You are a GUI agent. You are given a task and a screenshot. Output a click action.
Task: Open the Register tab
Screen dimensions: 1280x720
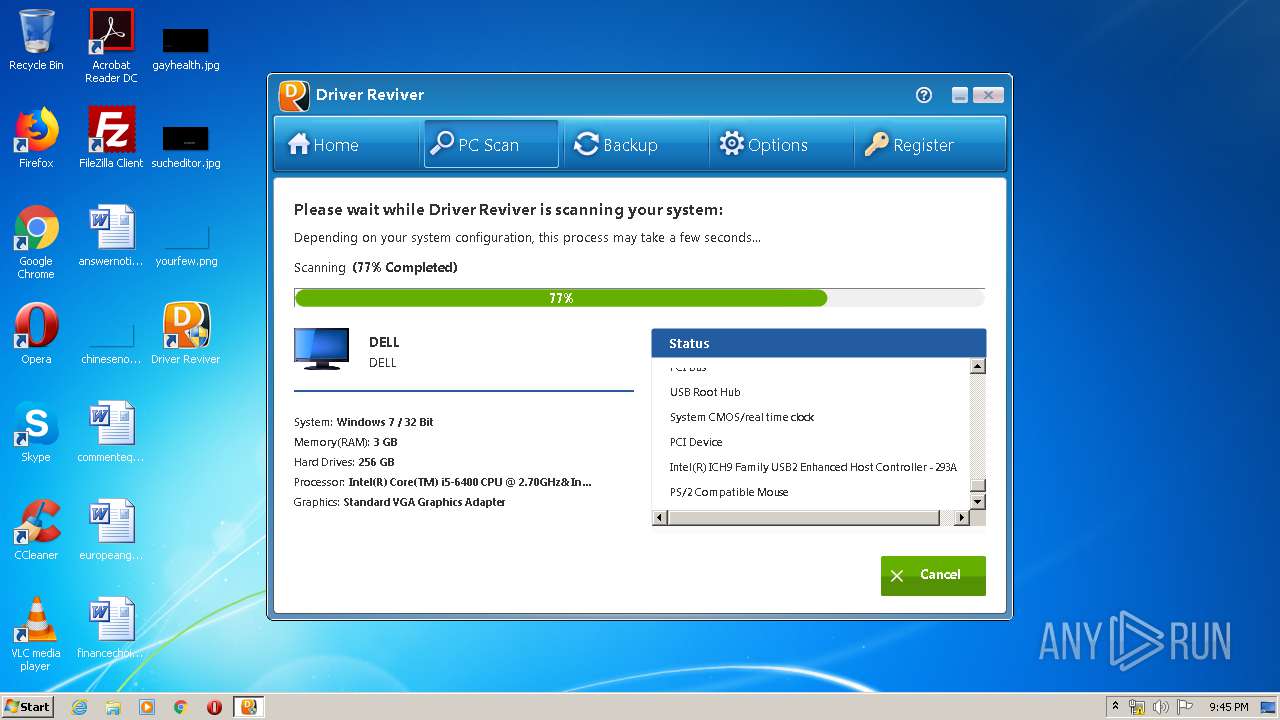[x=929, y=145]
